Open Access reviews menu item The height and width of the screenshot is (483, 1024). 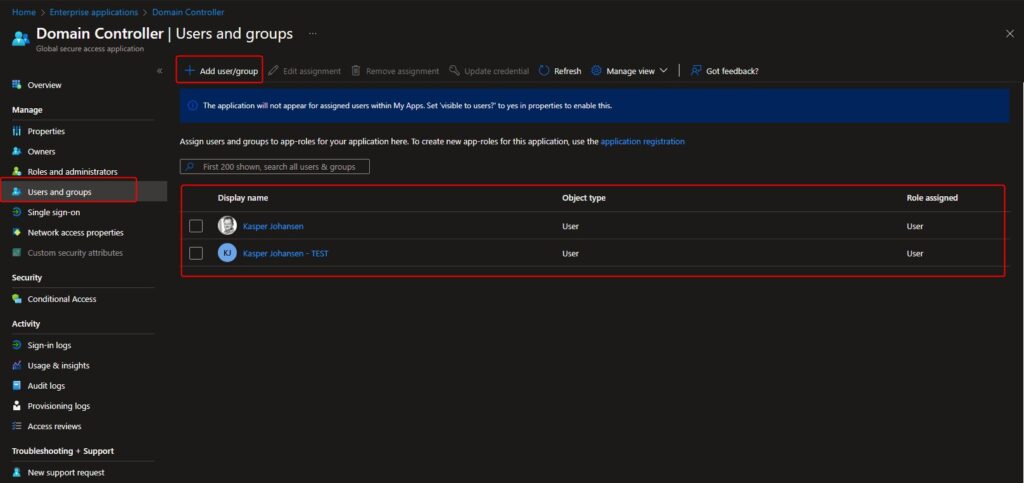coord(54,426)
